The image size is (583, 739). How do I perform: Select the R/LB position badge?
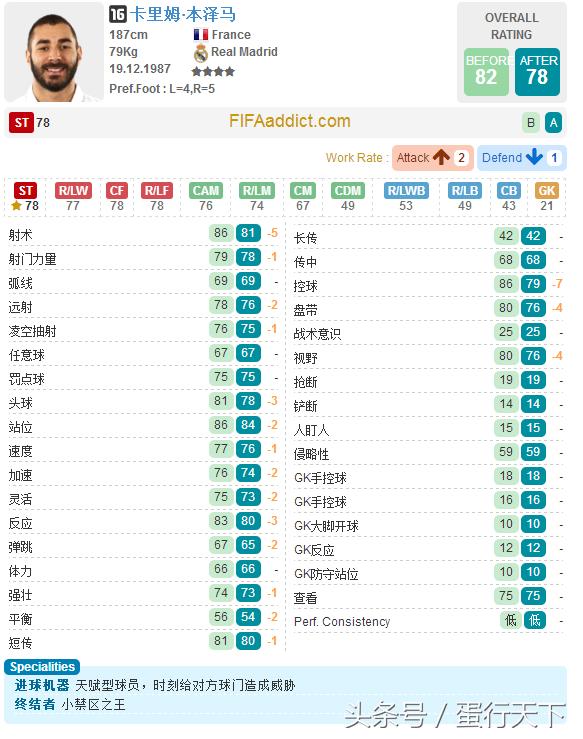[x=465, y=190]
